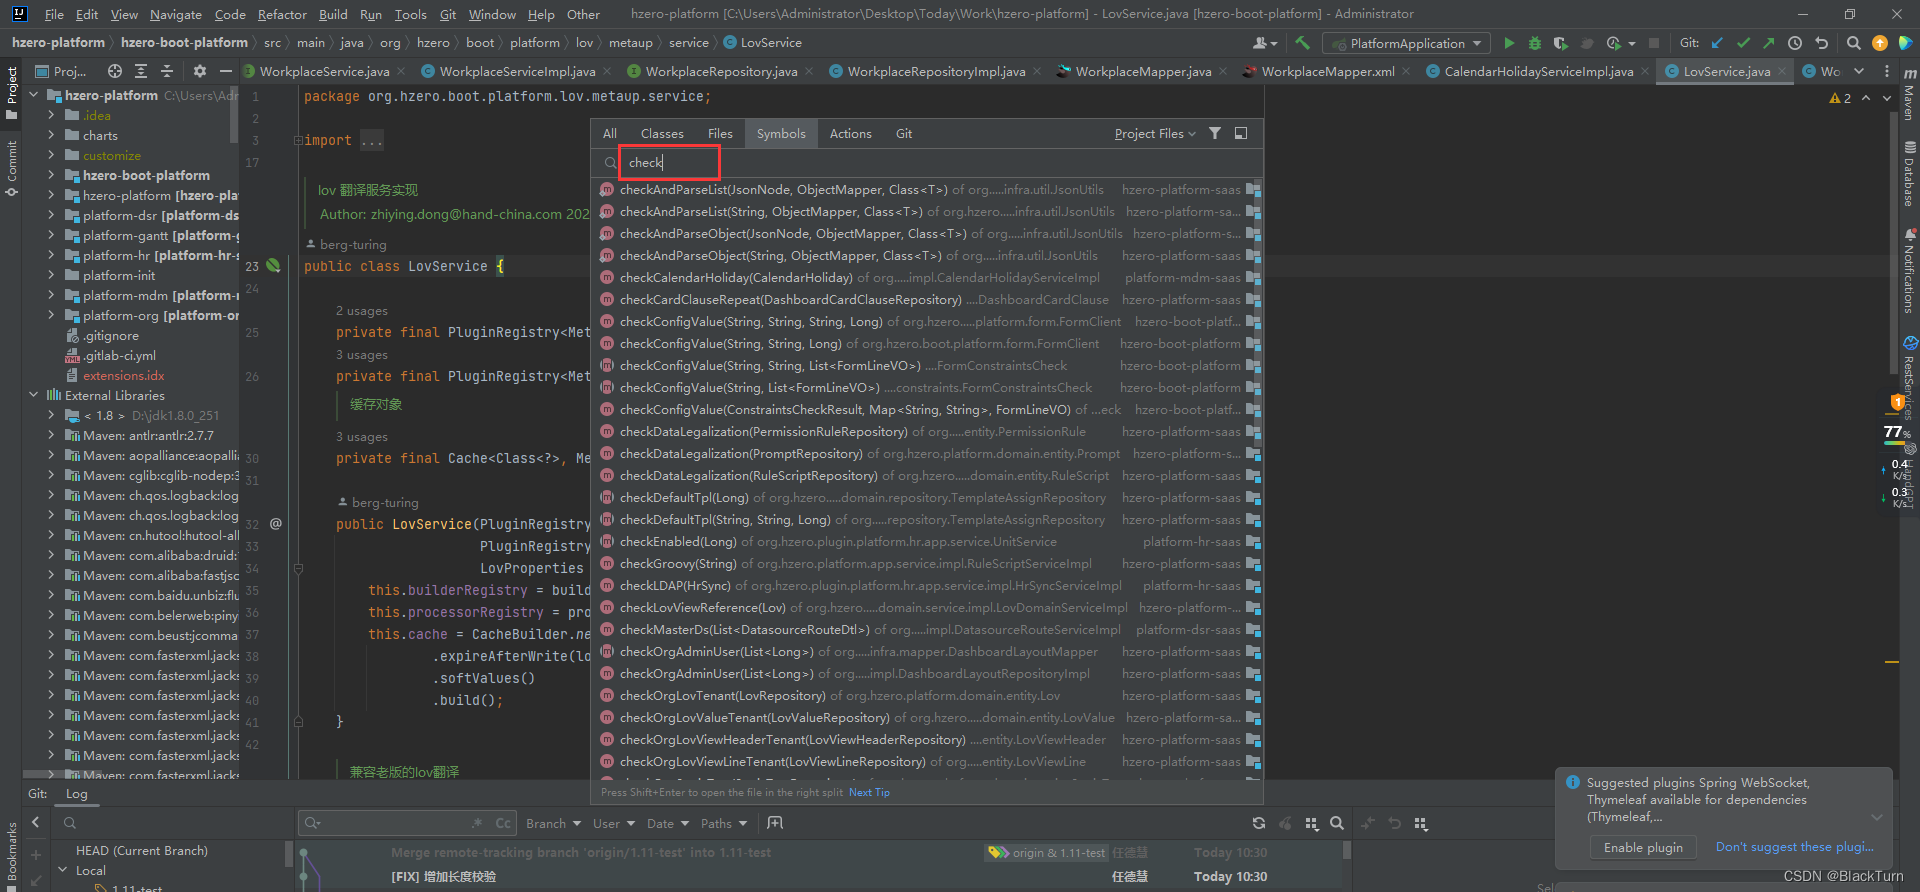This screenshot has width=1920, height=892.
Task: Select the All search tab
Action: coord(610,134)
